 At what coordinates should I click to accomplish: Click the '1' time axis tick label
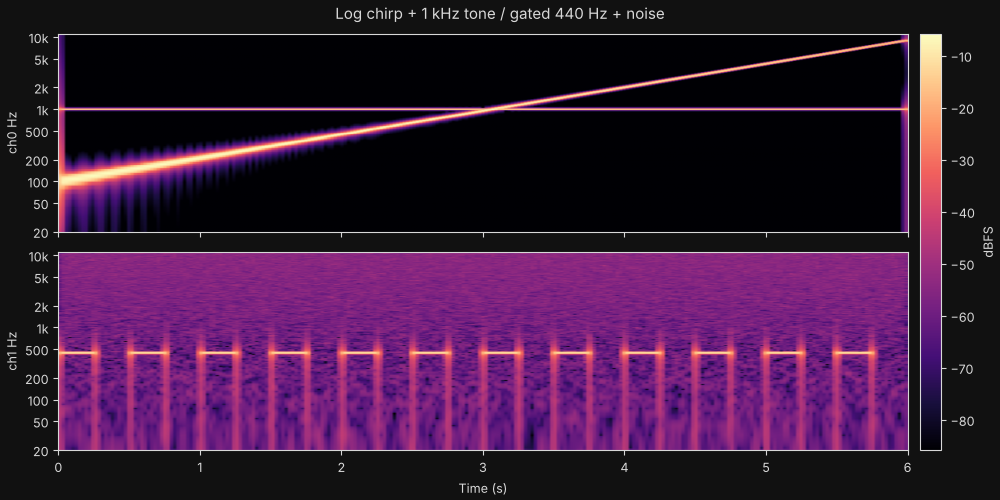tap(200, 468)
